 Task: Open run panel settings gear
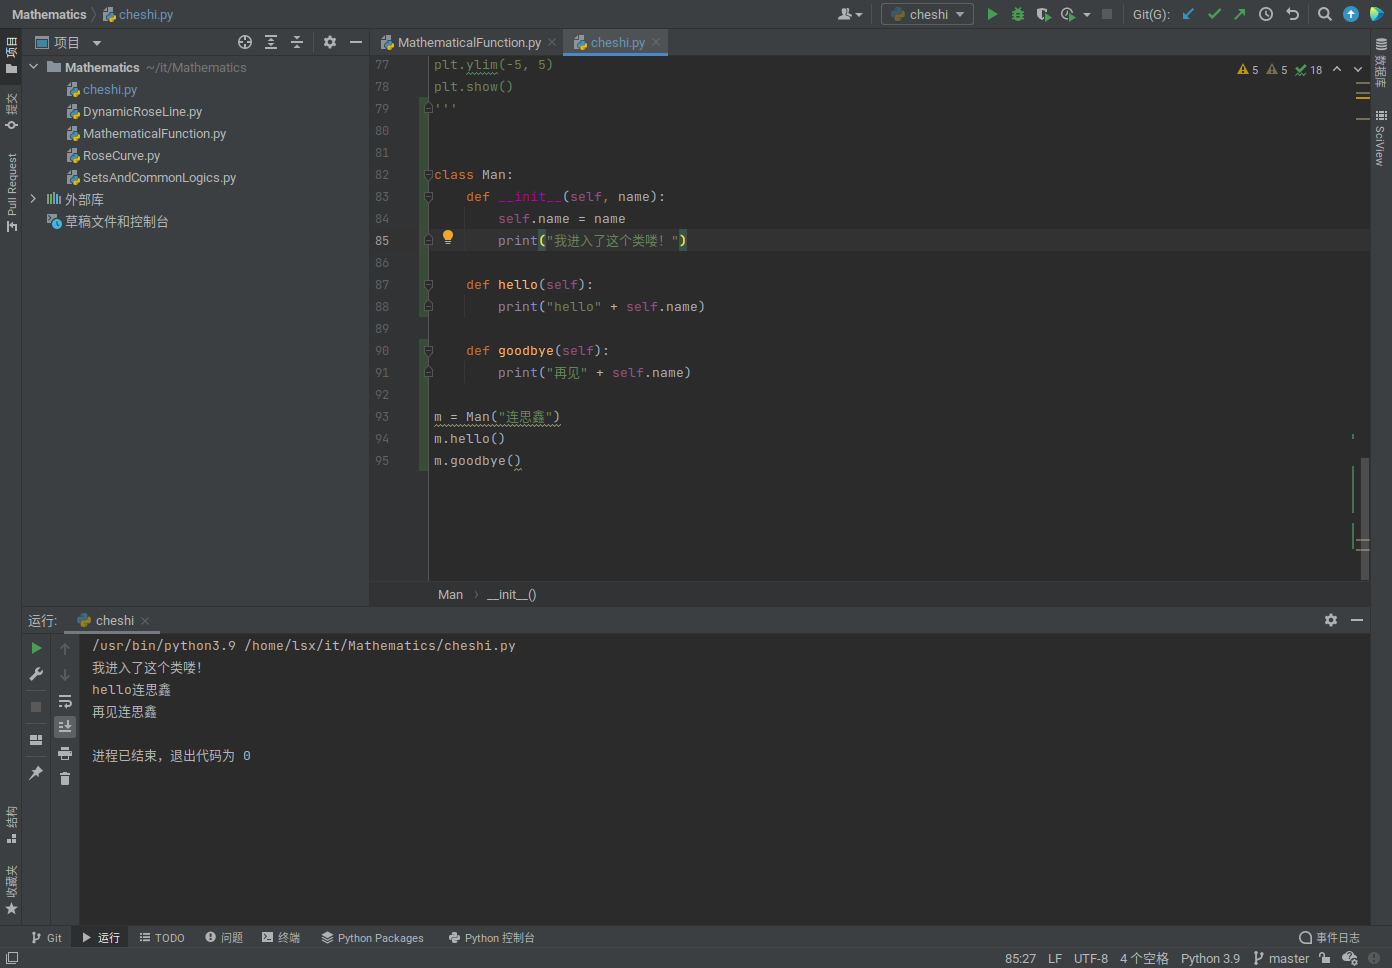(1331, 620)
